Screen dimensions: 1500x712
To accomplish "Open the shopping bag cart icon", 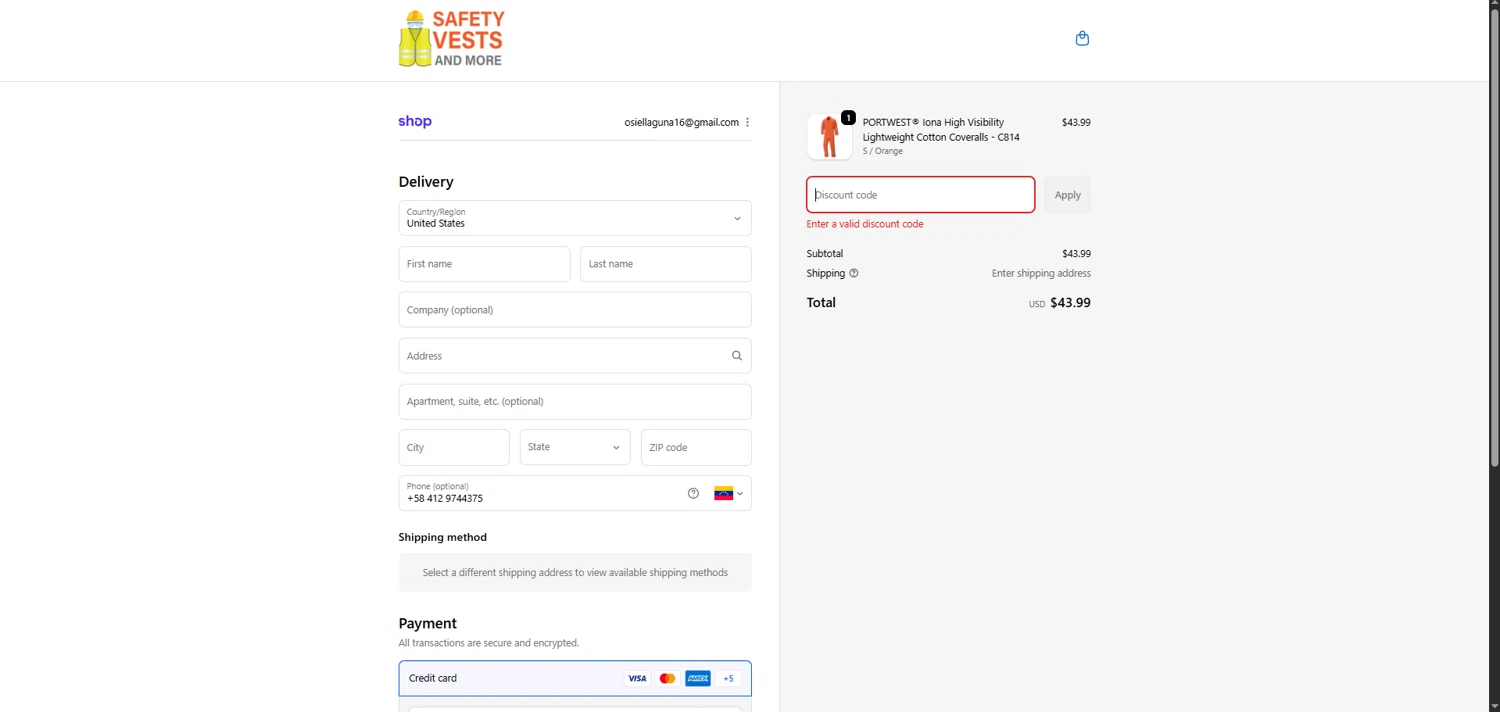I will (1082, 38).
